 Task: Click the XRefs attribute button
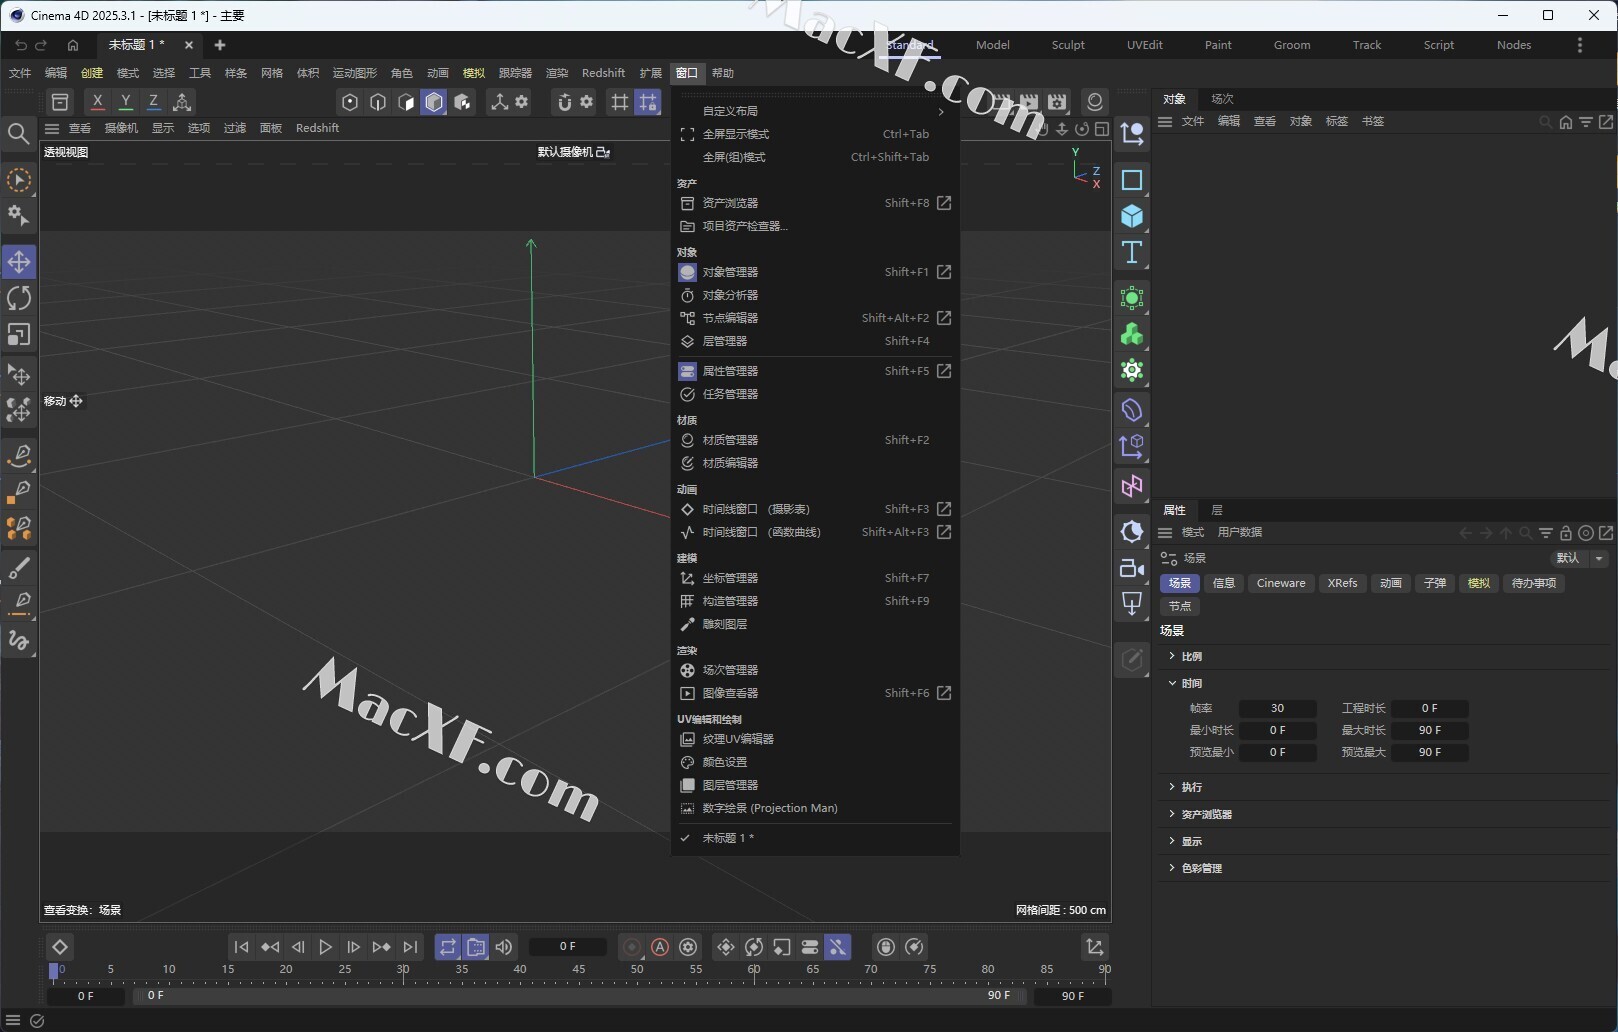pos(1342,583)
